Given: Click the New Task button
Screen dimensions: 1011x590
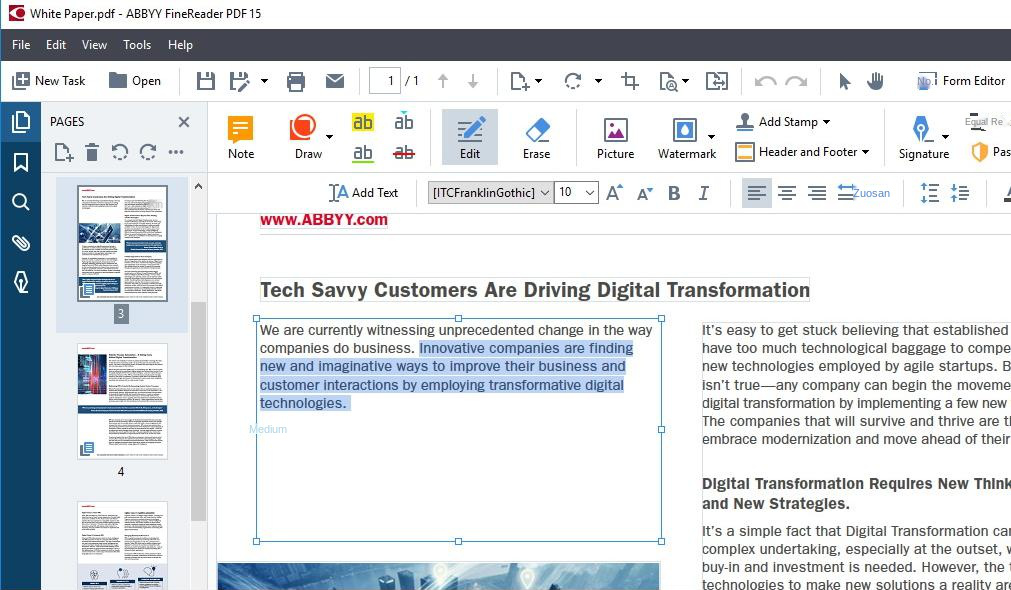Looking at the screenshot, I should click(48, 81).
